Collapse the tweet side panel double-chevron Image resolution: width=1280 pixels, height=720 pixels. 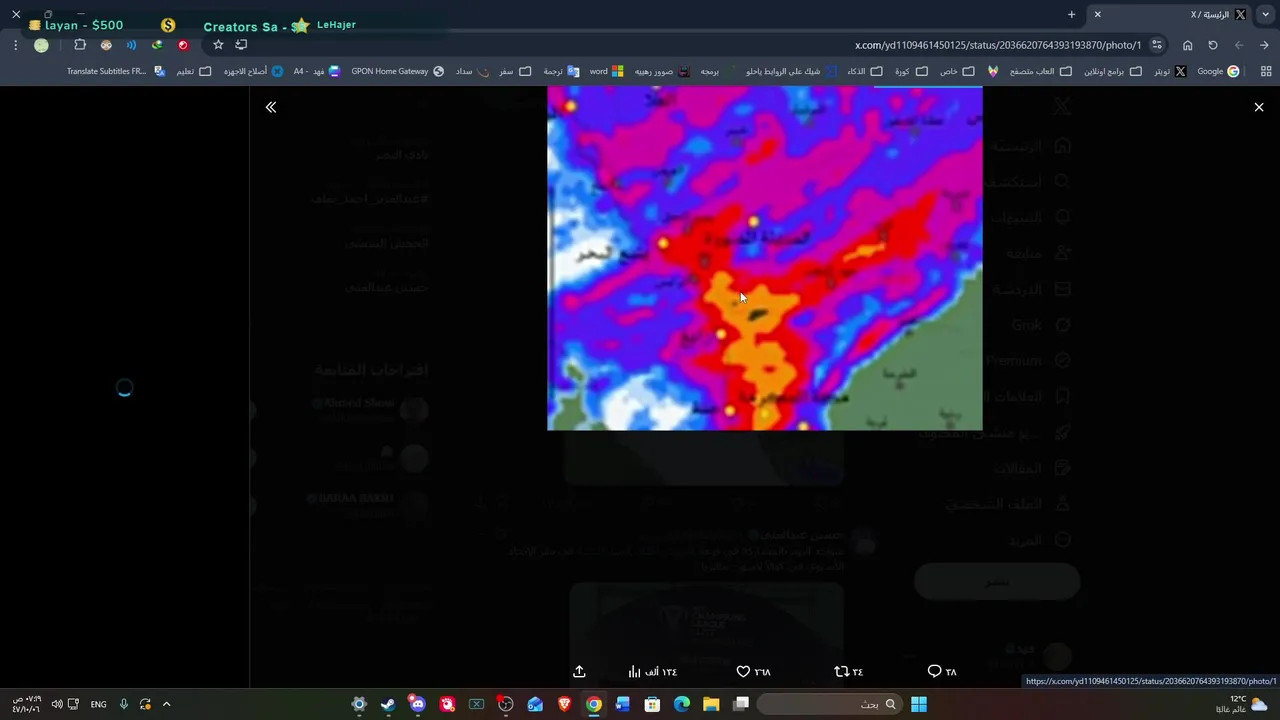(x=271, y=107)
